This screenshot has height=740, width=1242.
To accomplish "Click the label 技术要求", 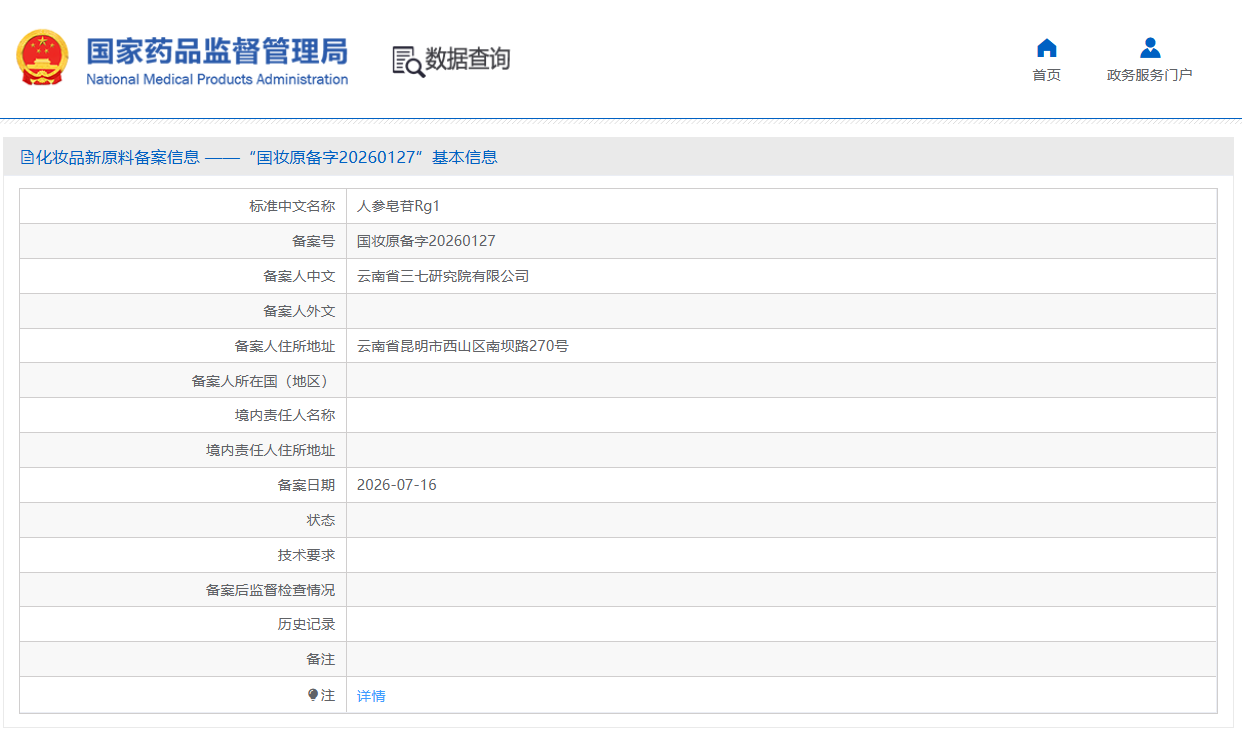I will click(x=306, y=555).
